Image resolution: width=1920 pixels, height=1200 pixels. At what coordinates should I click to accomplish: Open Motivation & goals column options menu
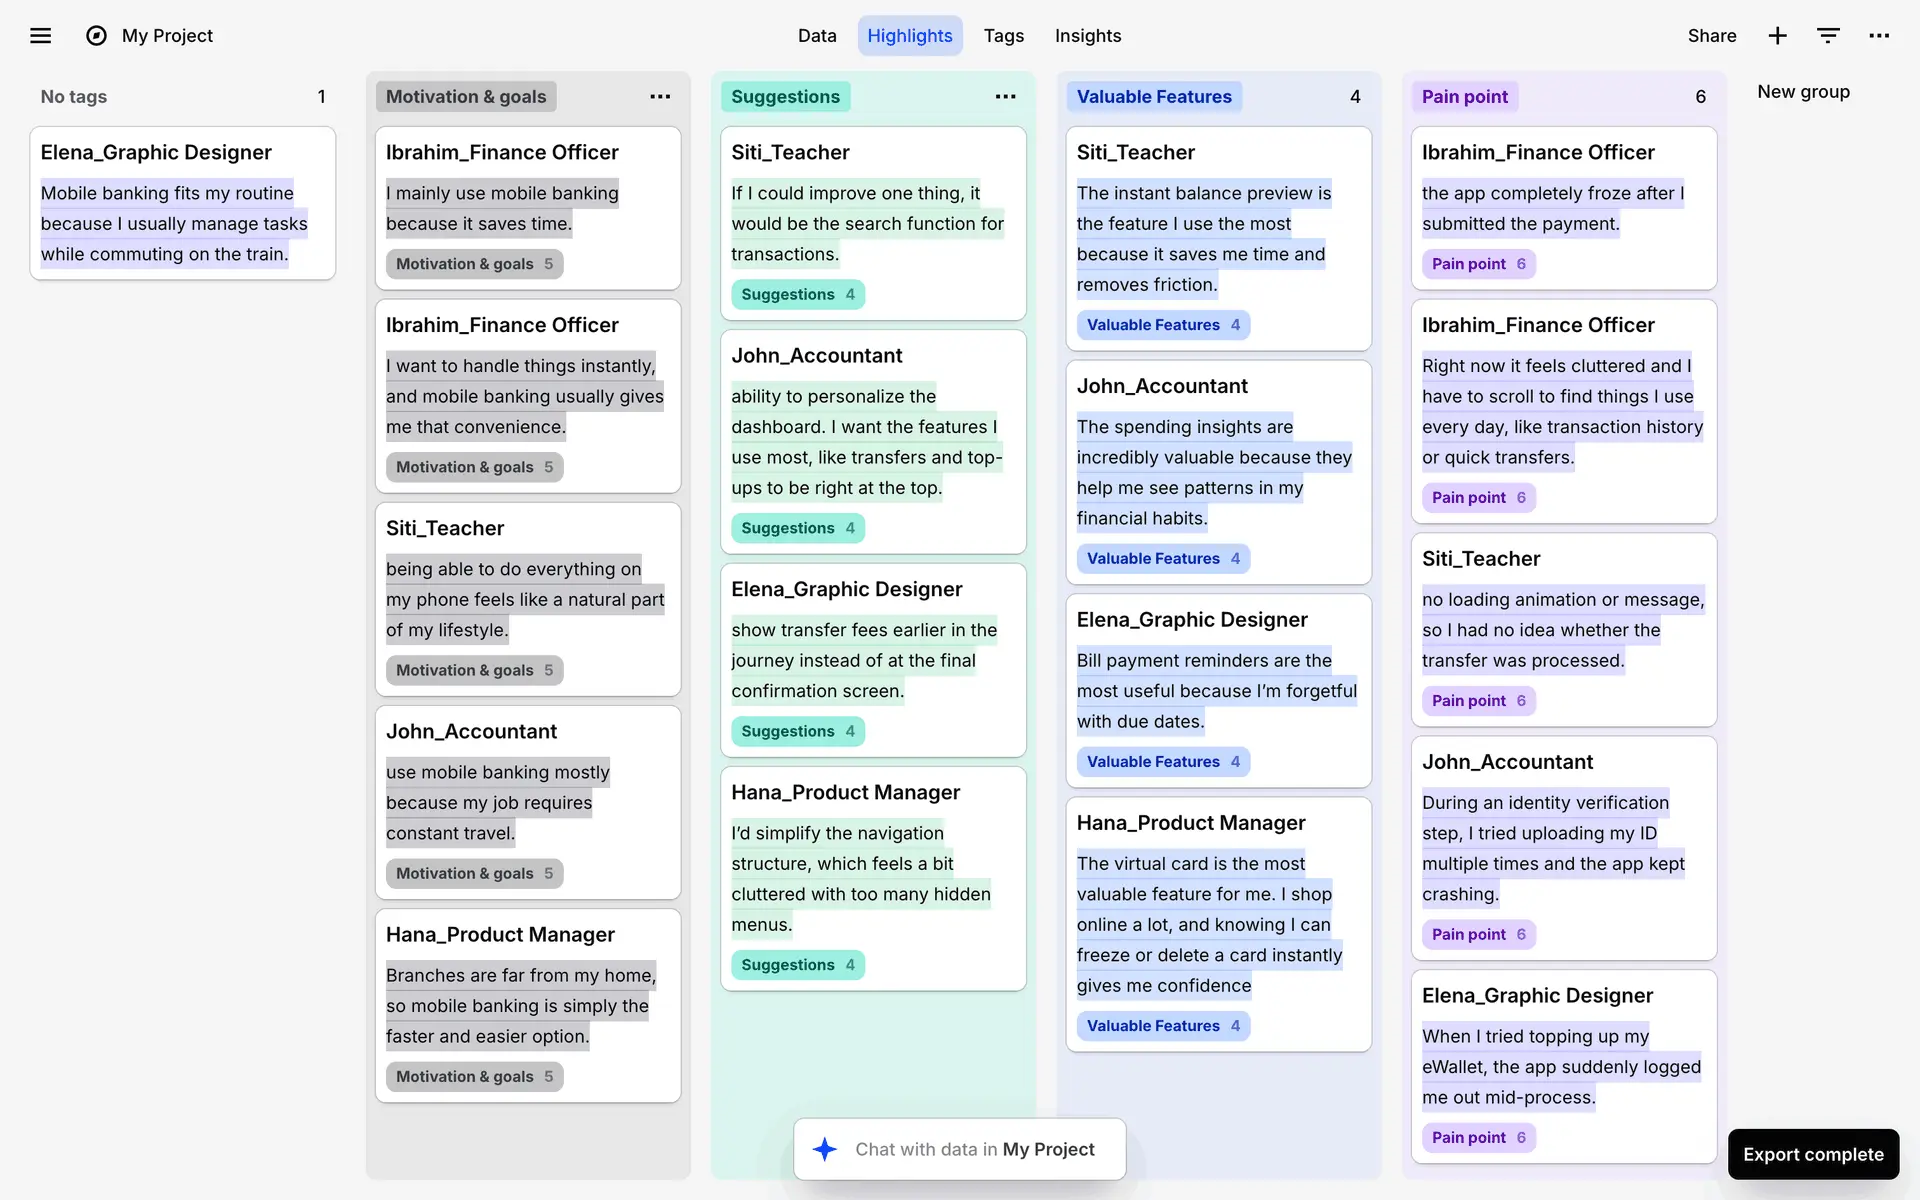tap(660, 97)
